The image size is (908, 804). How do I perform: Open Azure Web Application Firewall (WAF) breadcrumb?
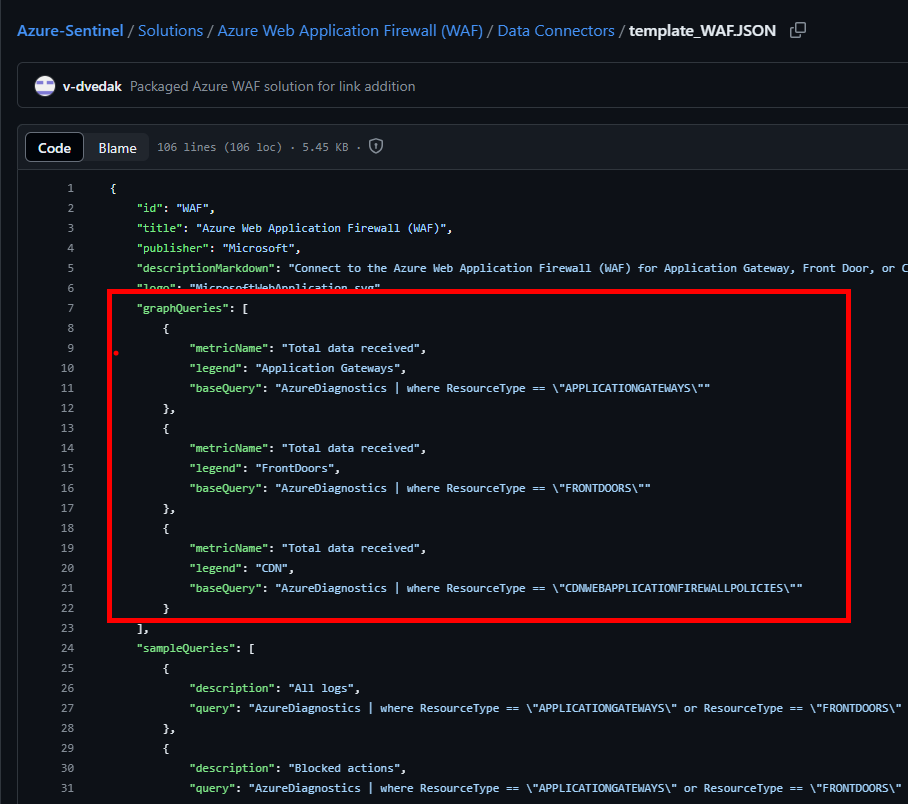[x=350, y=31]
